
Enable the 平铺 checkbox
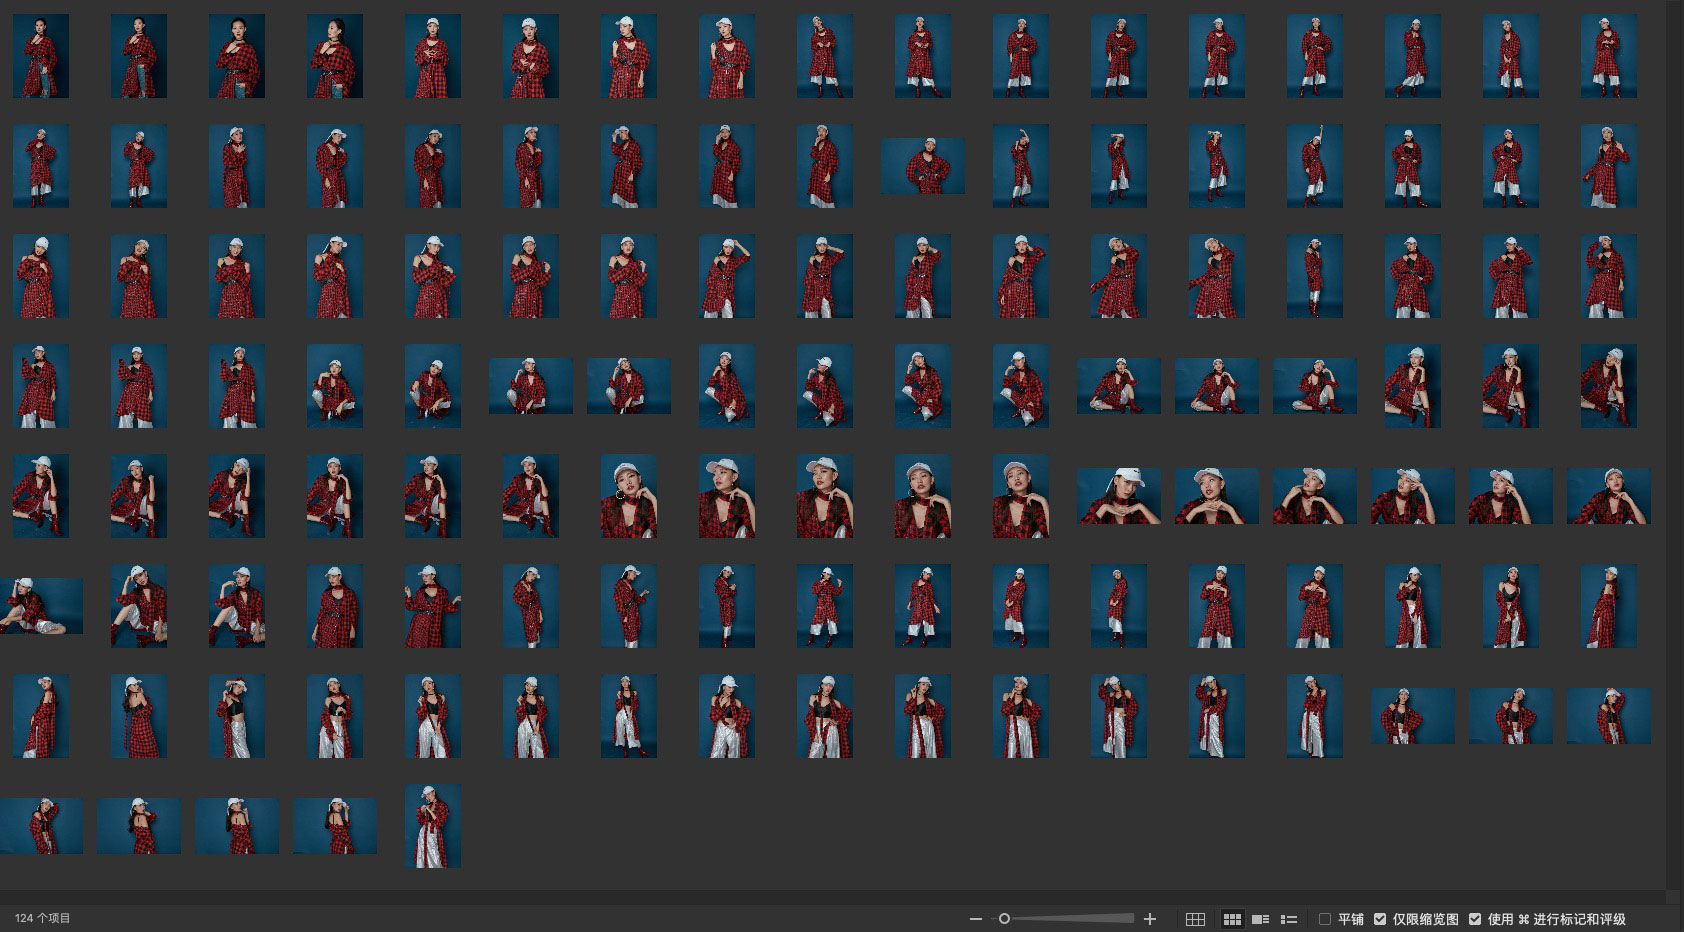[1325, 919]
